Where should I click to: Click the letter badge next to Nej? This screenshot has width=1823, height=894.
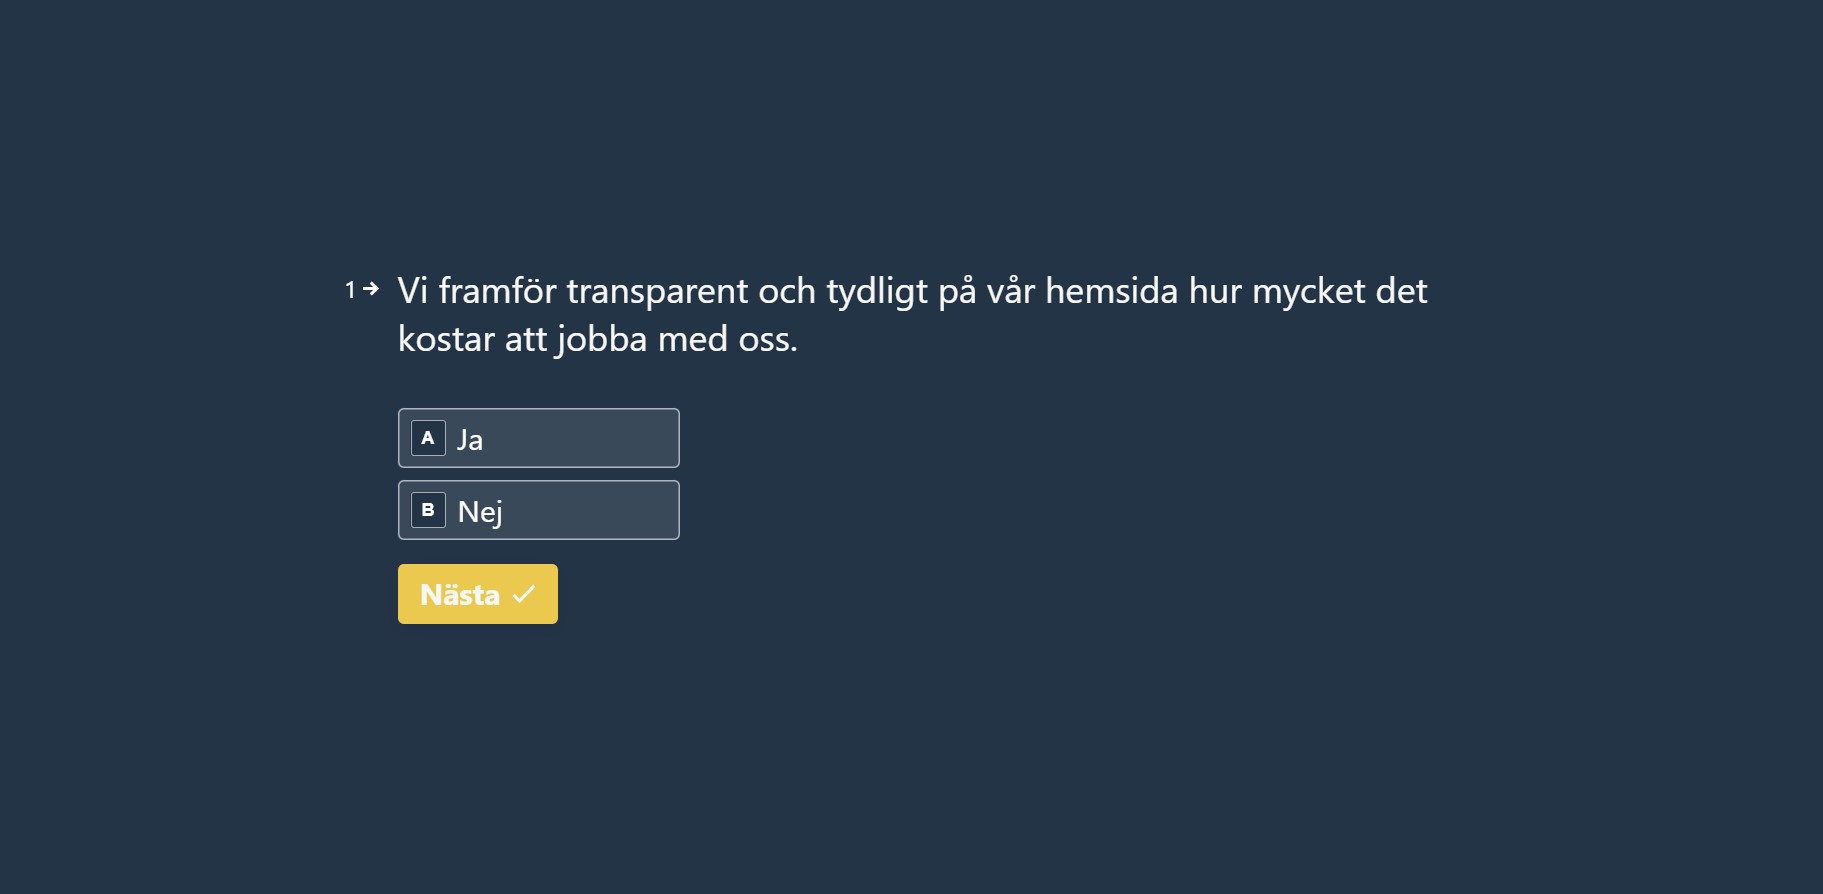point(428,510)
